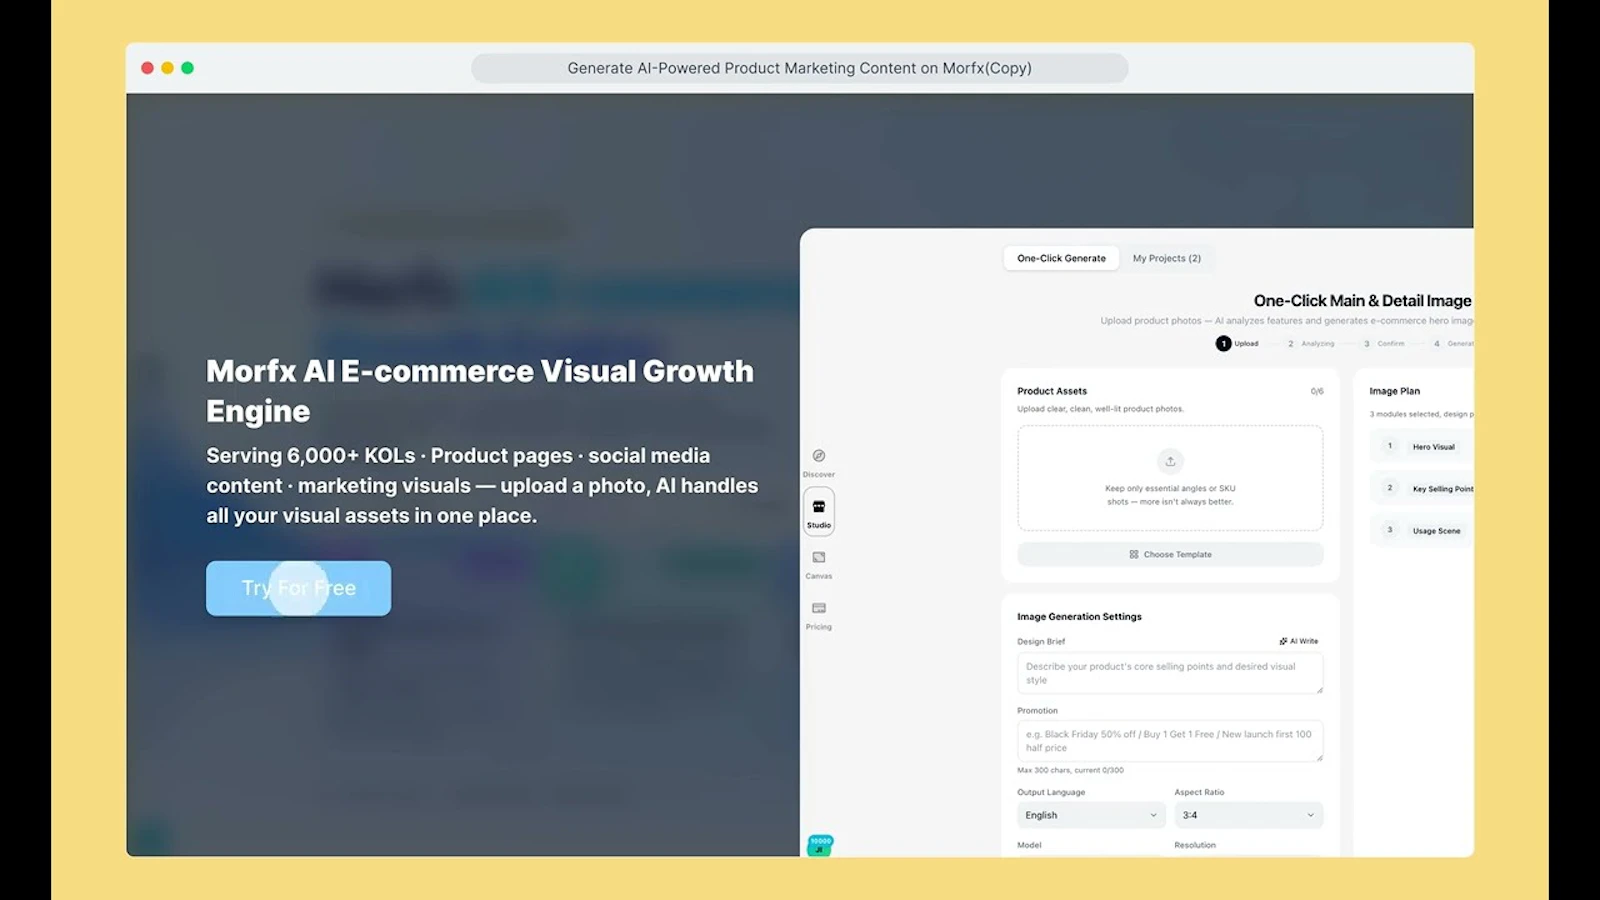Click the upload arrow icon in Product Assets
1600x900 pixels.
pos(1170,461)
